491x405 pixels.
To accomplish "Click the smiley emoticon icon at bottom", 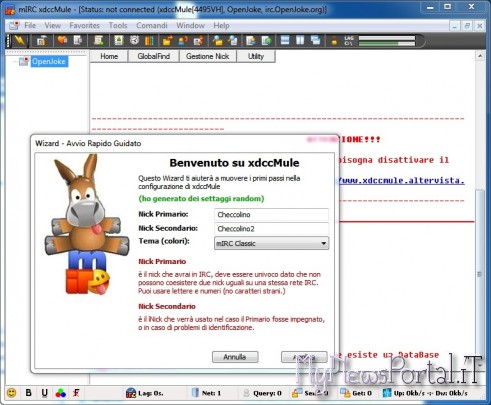I will point(12,393).
